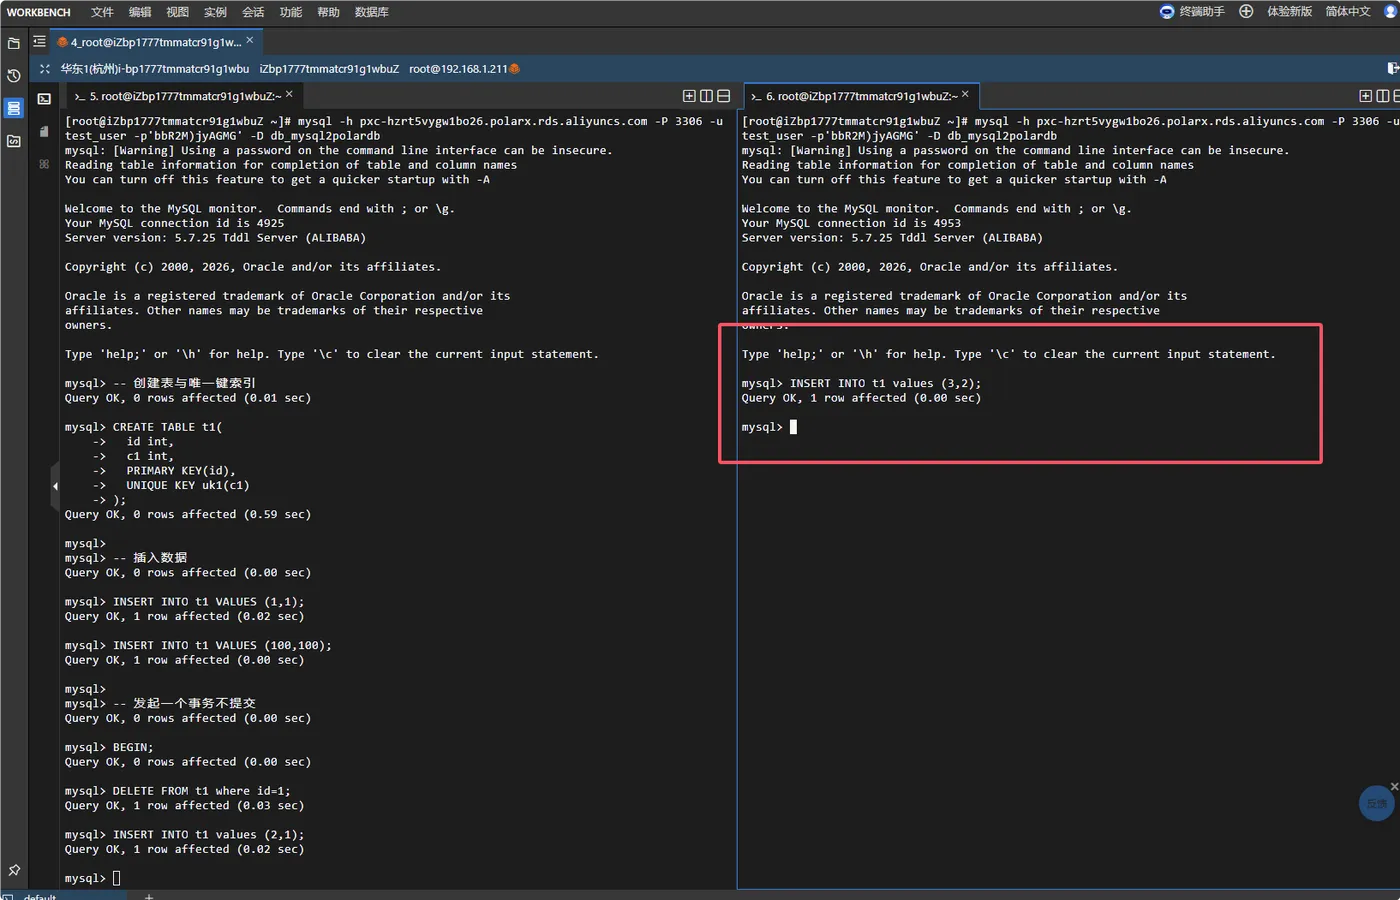1400x900 pixels.
Task: Click the 终端助手 button
Action: pos(1202,12)
